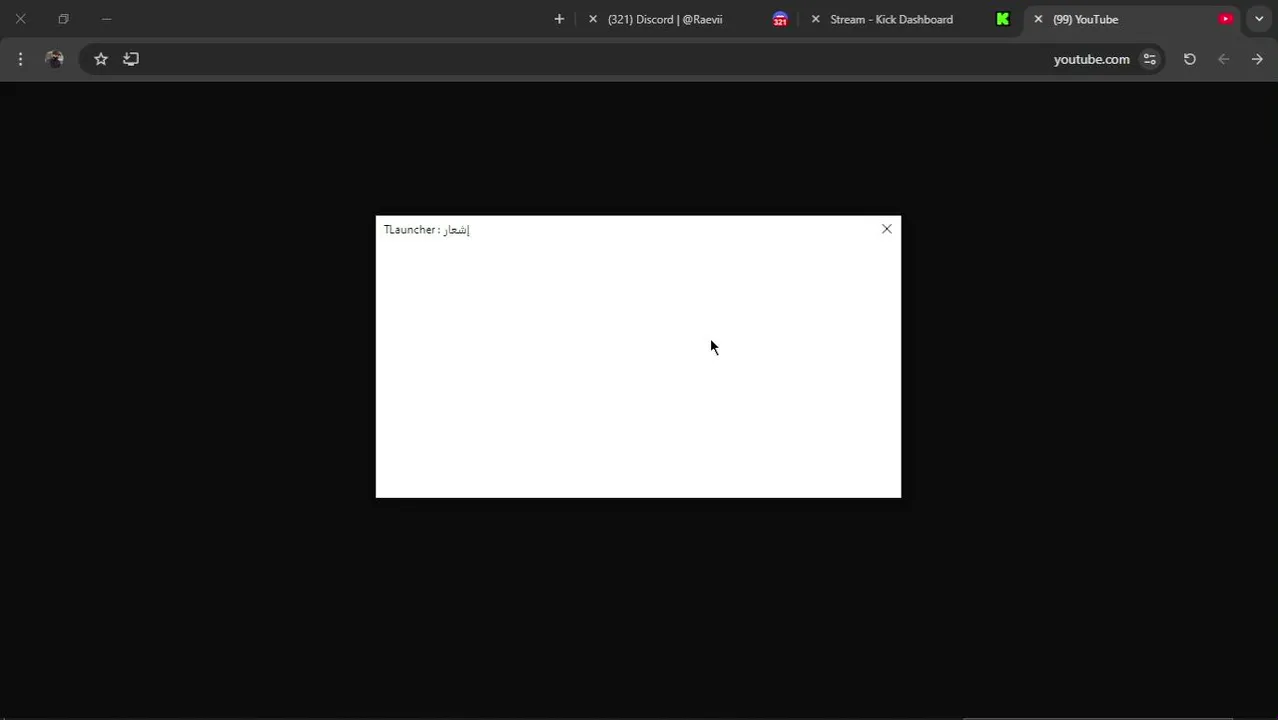
Task: Click the install app icon in address bar
Action: tap(131, 59)
